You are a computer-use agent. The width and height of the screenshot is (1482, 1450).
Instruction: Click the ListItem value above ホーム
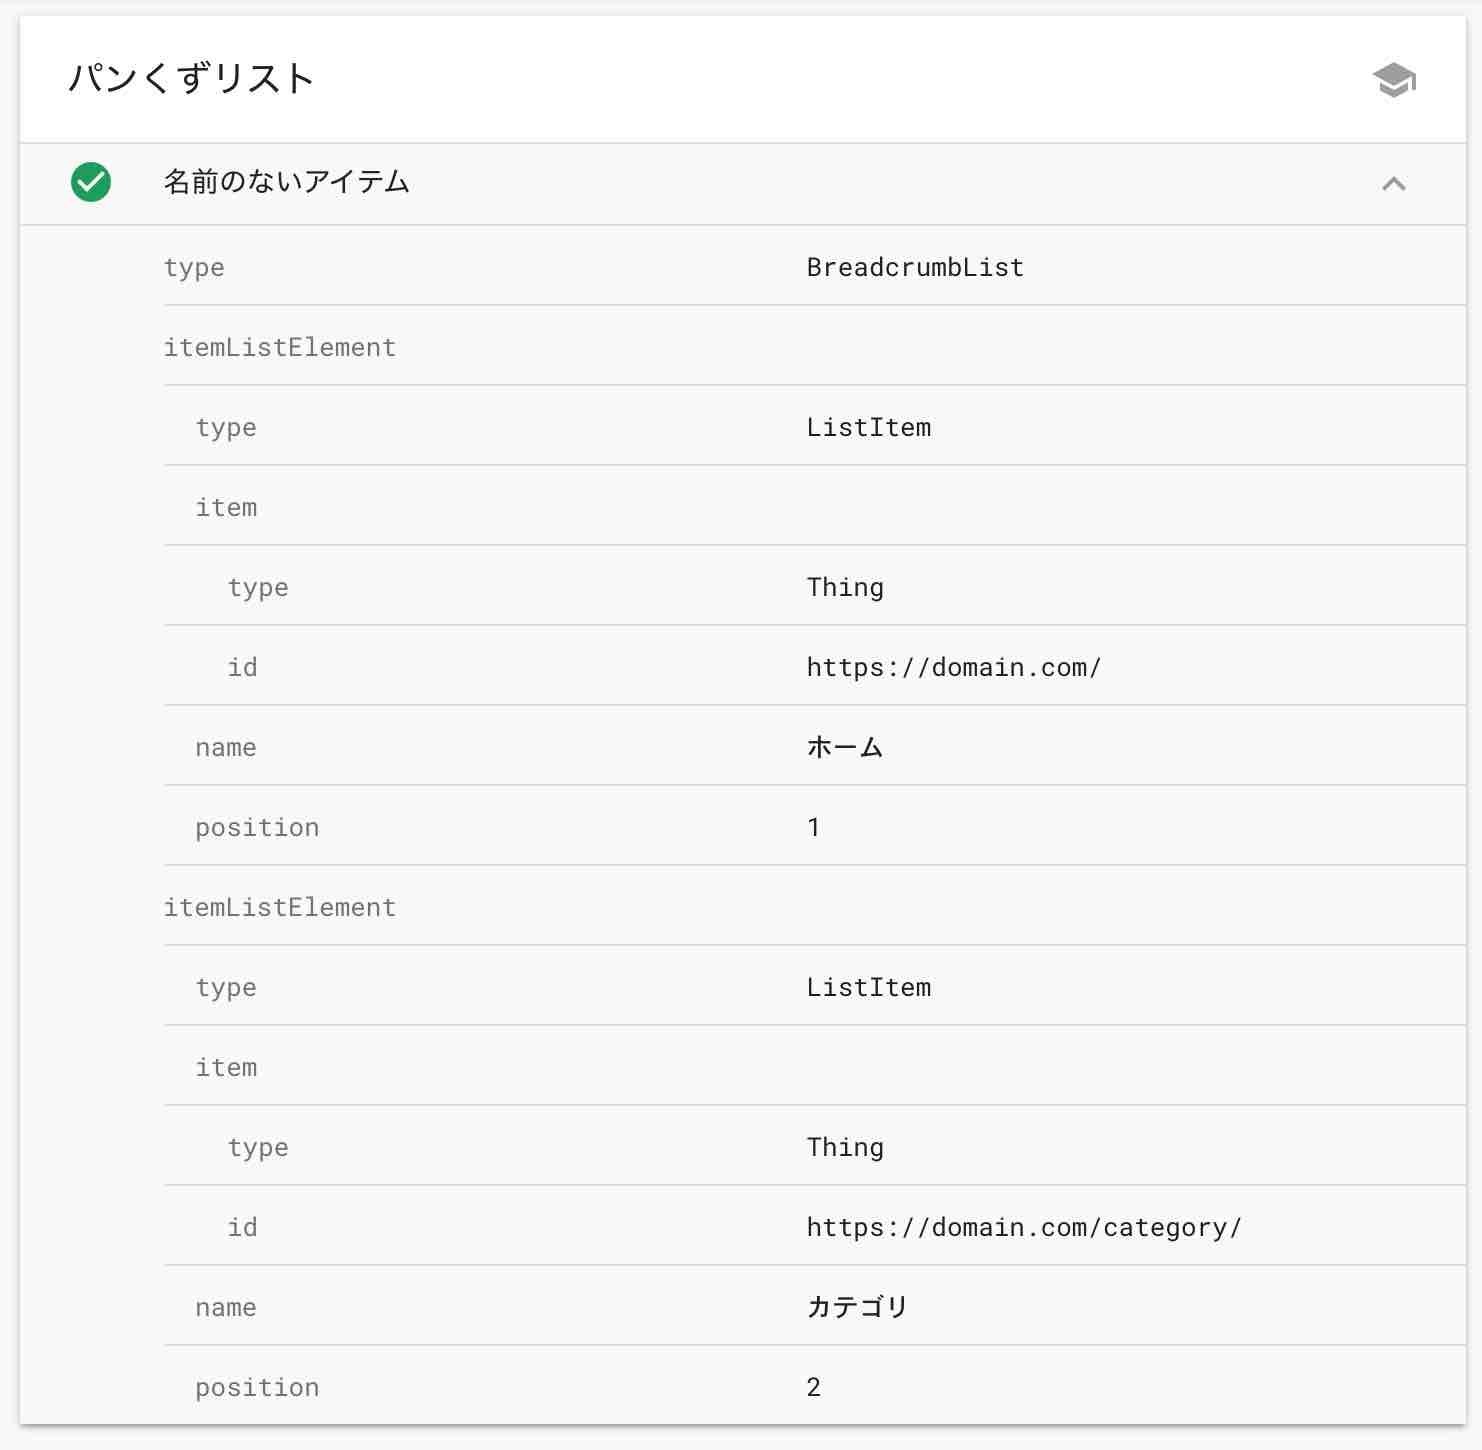coord(869,427)
